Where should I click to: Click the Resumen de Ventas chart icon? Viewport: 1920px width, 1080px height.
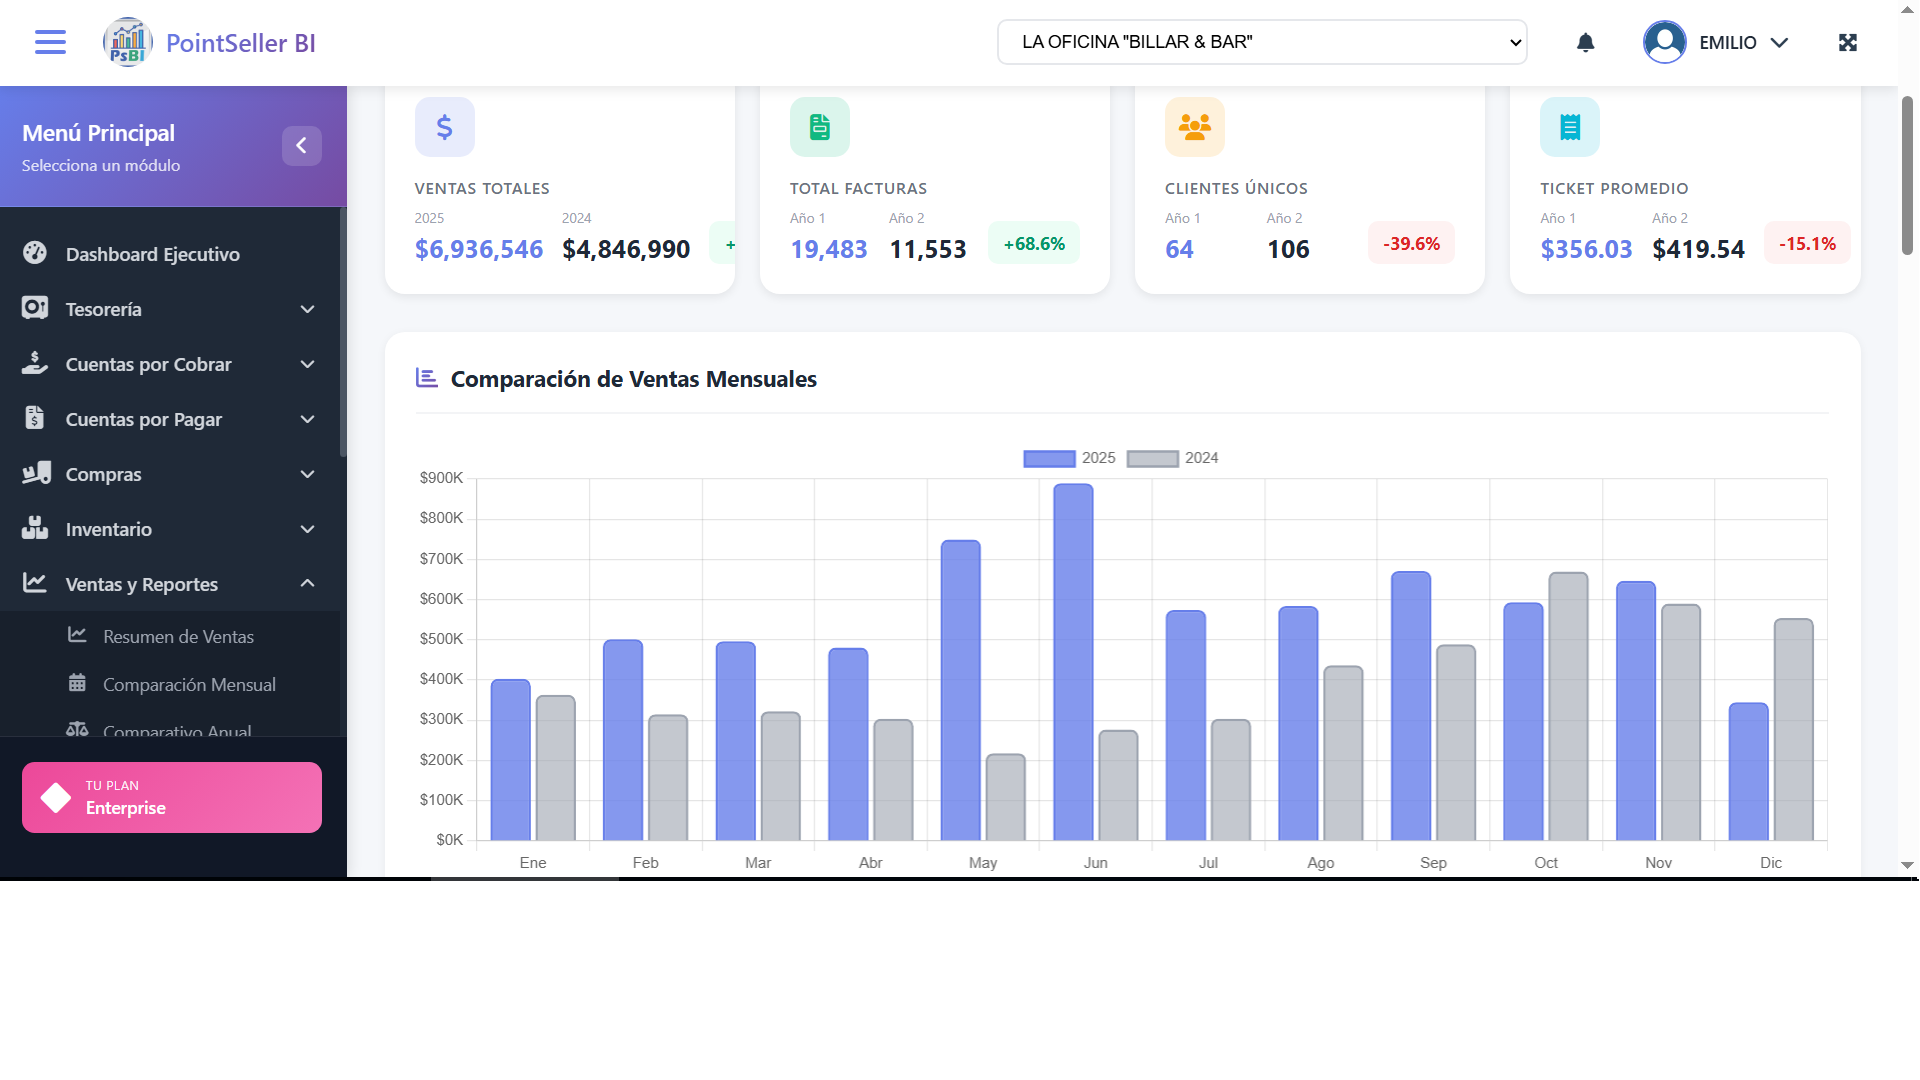click(x=77, y=636)
